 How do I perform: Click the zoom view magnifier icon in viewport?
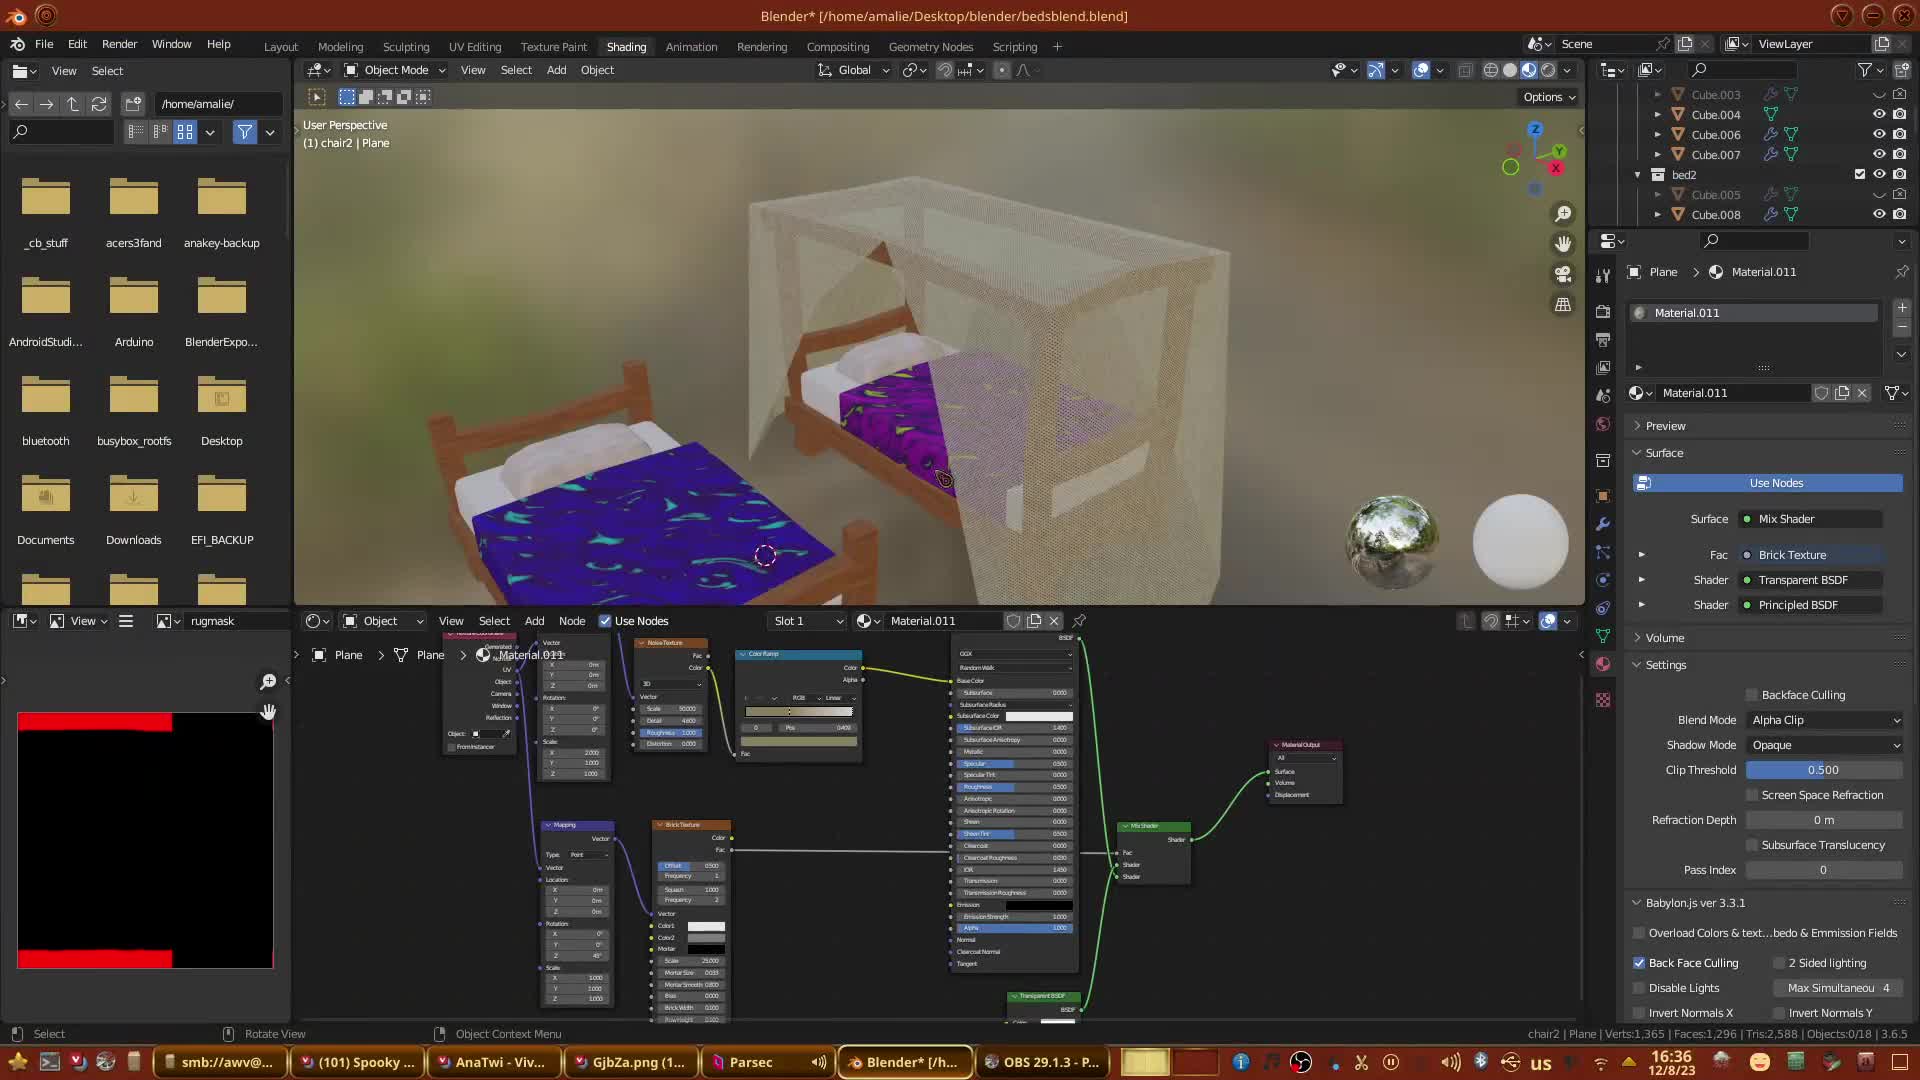1563,214
